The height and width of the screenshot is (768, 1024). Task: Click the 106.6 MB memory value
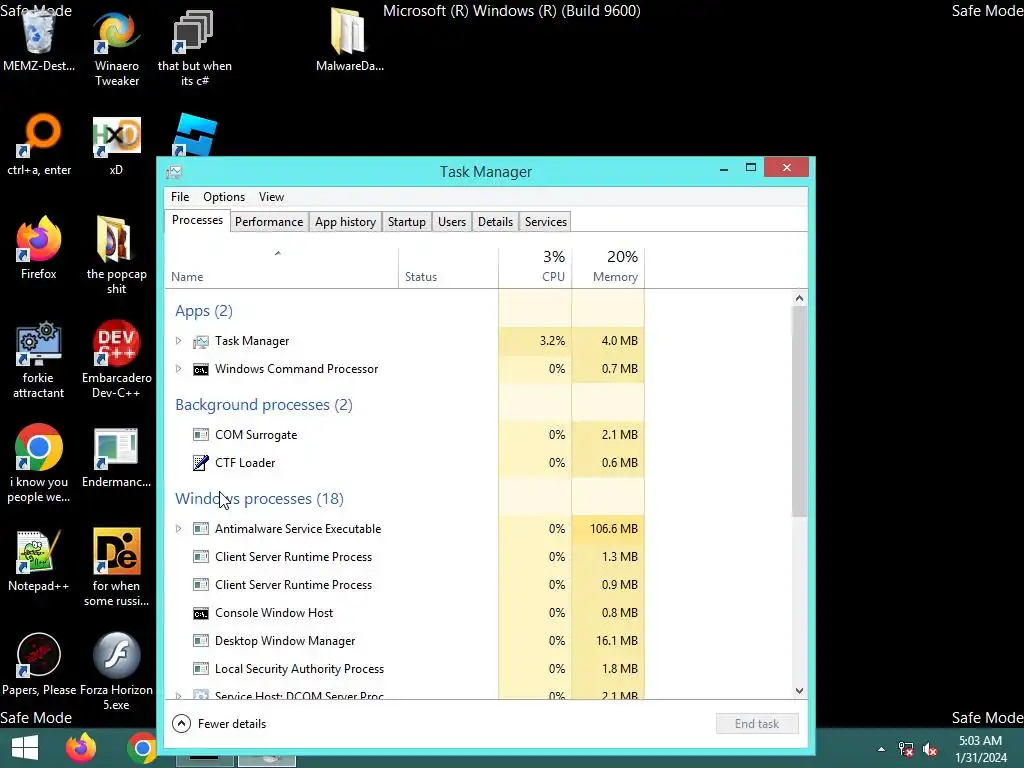pyautogui.click(x=613, y=528)
